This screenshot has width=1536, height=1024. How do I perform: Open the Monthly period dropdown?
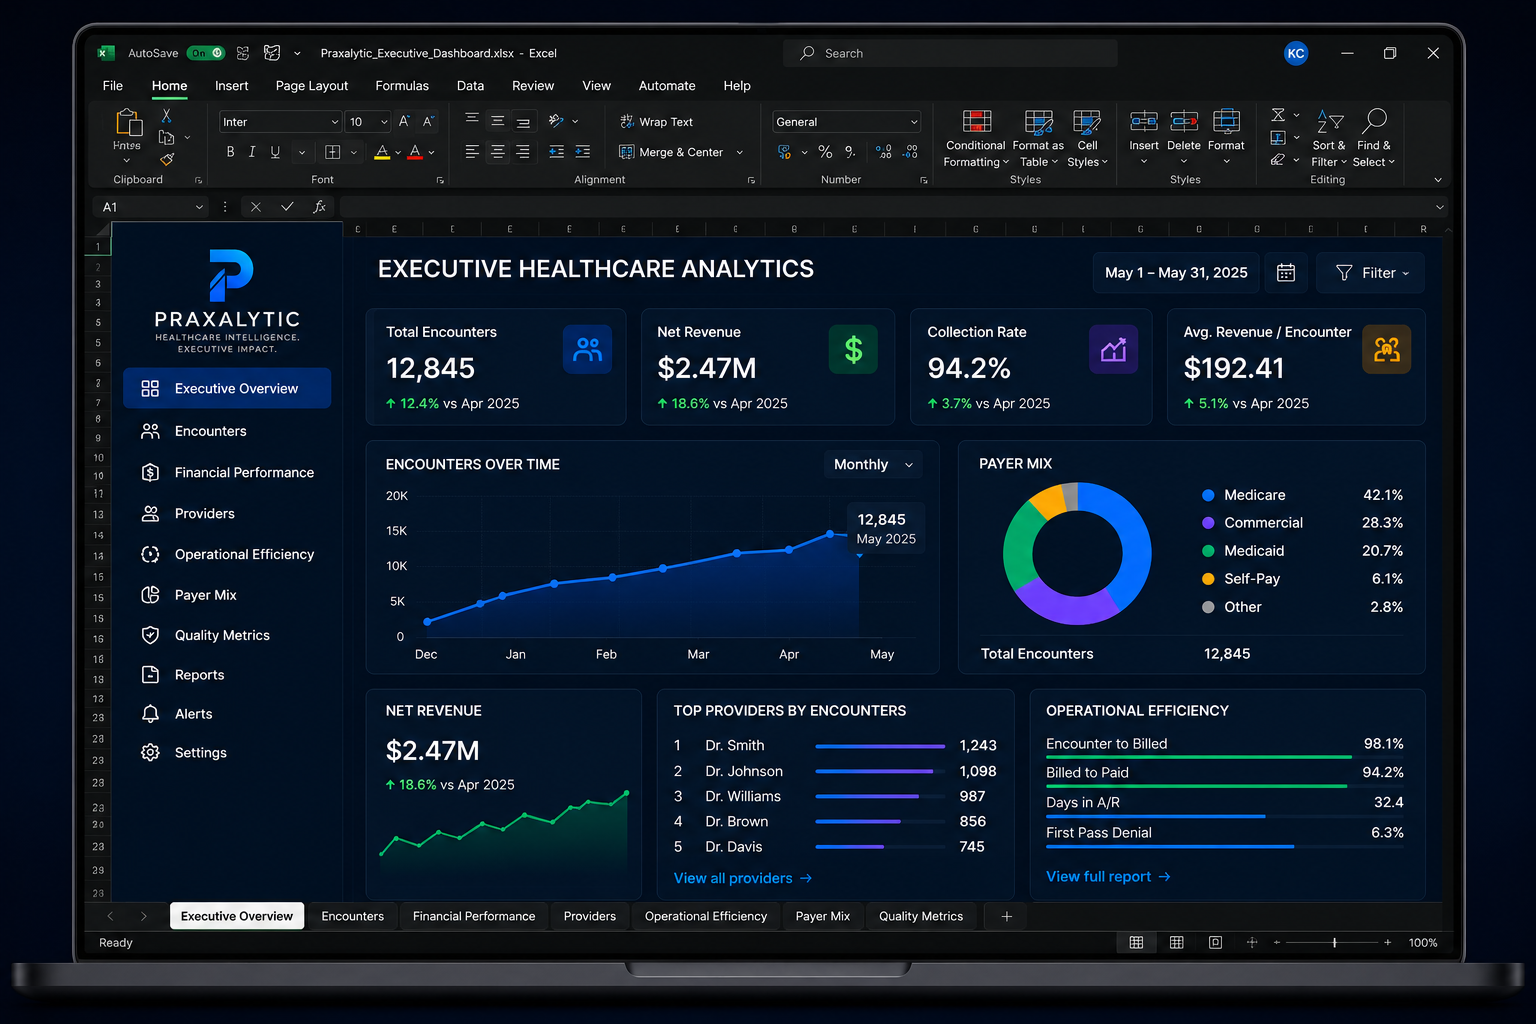point(873,464)
